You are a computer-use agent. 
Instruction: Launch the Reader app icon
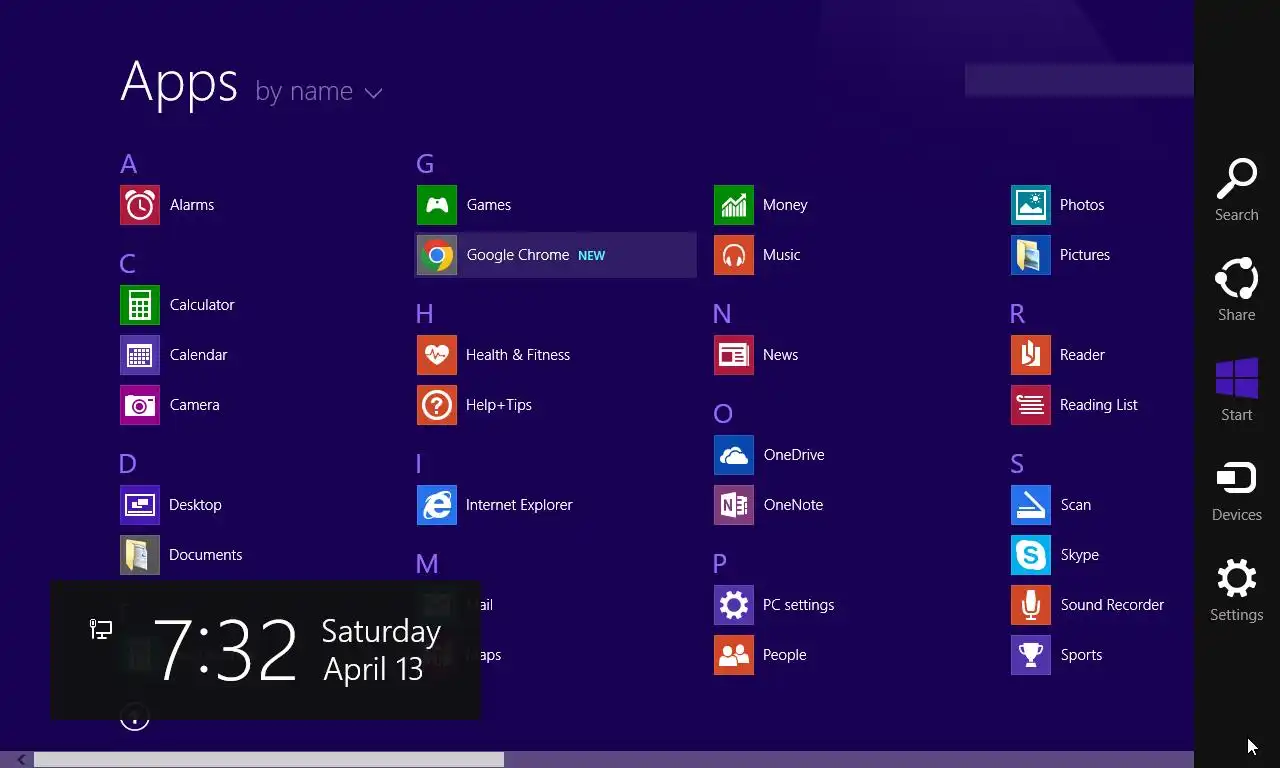coord(1031,355)
